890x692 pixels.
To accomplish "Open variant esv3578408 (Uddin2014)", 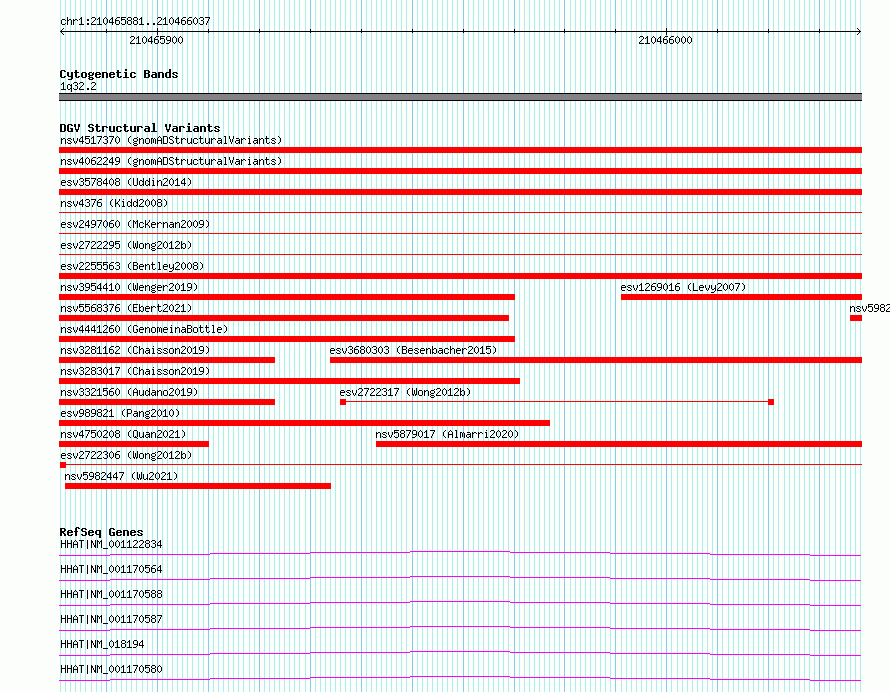I will tap(126, 182).
